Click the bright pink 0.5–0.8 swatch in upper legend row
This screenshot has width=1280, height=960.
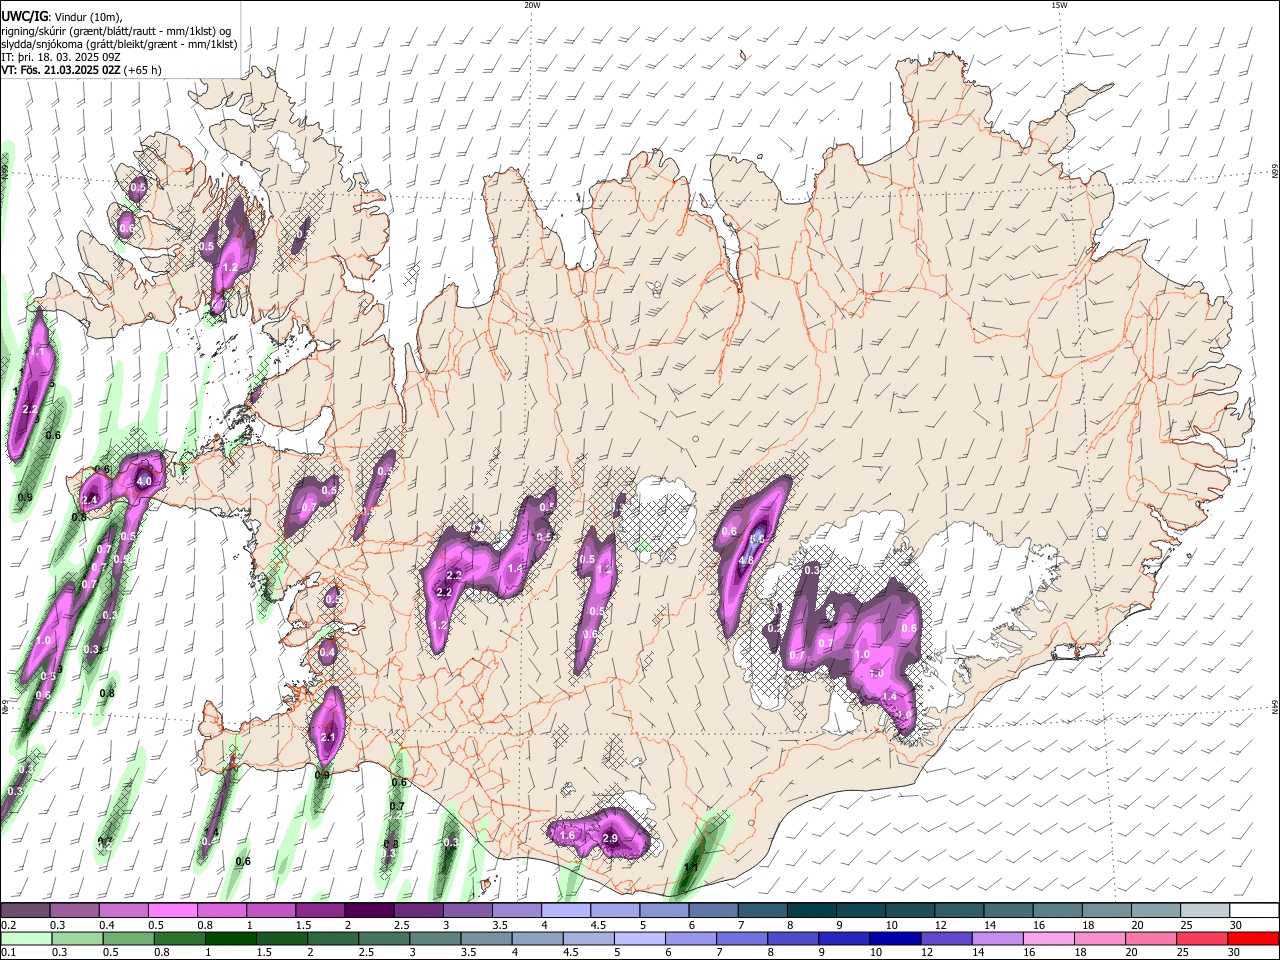click(172, 910)
